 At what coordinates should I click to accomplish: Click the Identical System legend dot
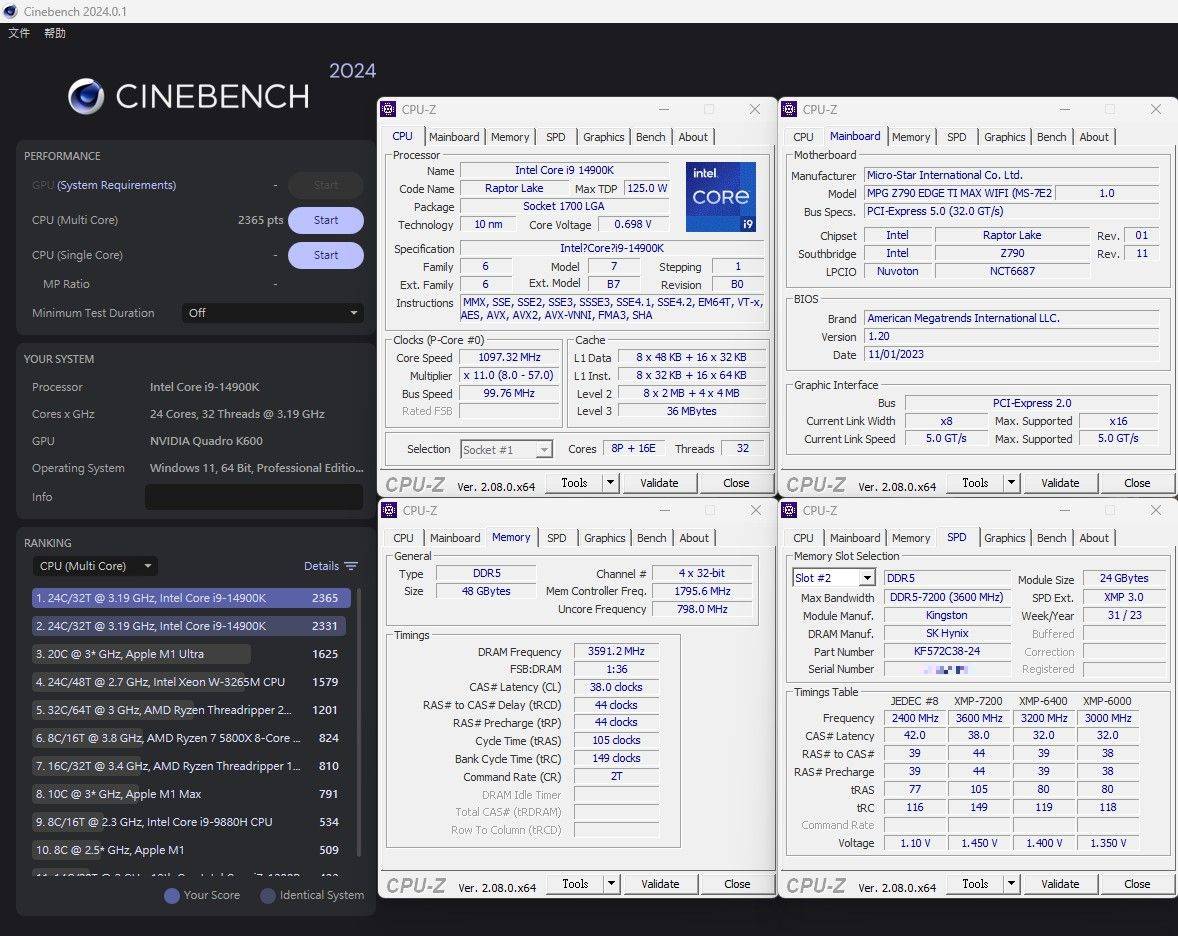pyautogui.click(x=267, y=895)
